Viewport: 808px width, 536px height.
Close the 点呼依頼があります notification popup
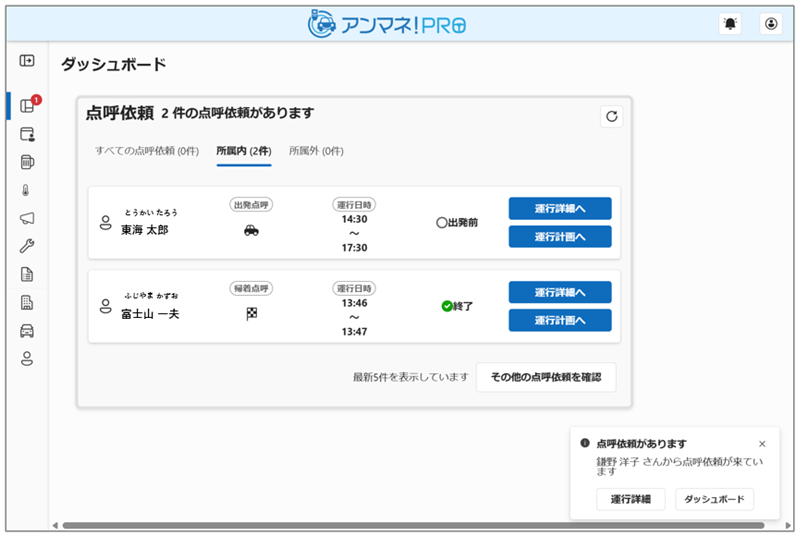click(762, 443)
